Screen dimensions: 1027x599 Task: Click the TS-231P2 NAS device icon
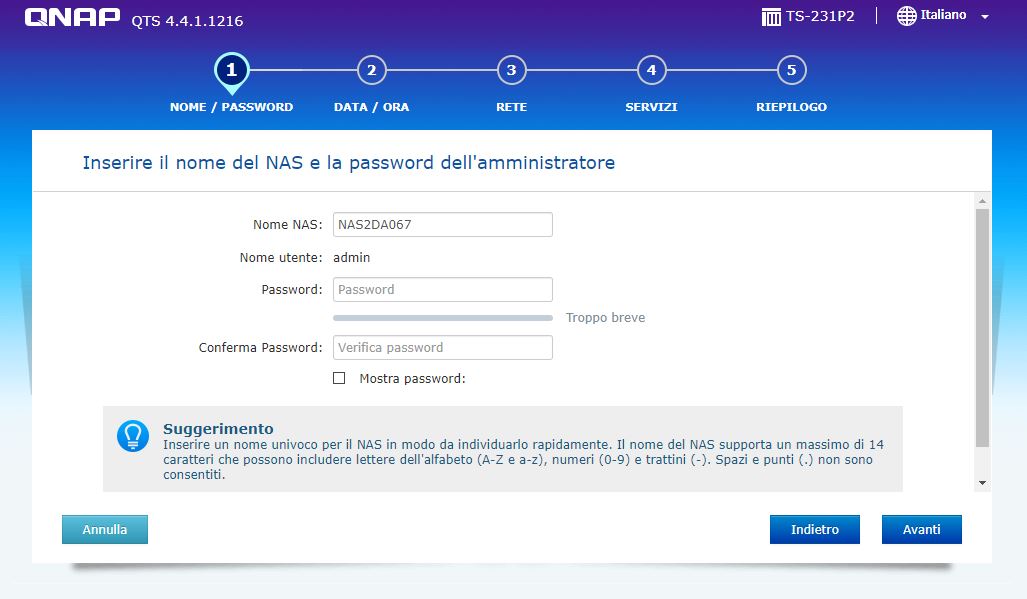tap(771, 17)
